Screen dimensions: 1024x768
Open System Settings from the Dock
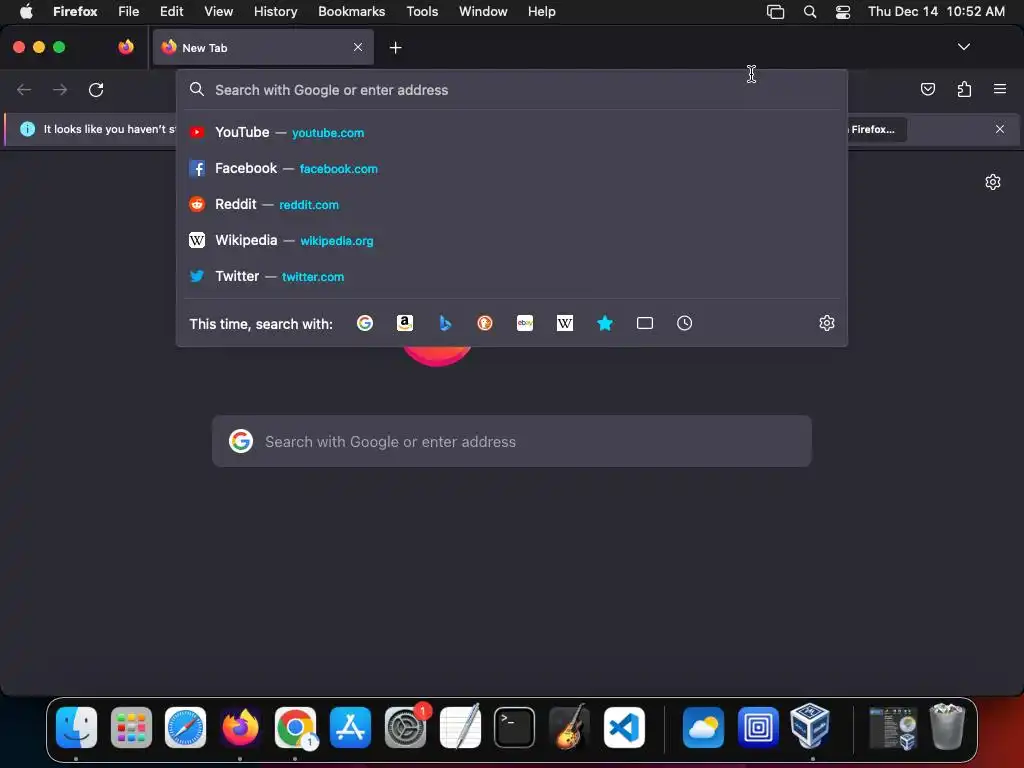[406, 727]
